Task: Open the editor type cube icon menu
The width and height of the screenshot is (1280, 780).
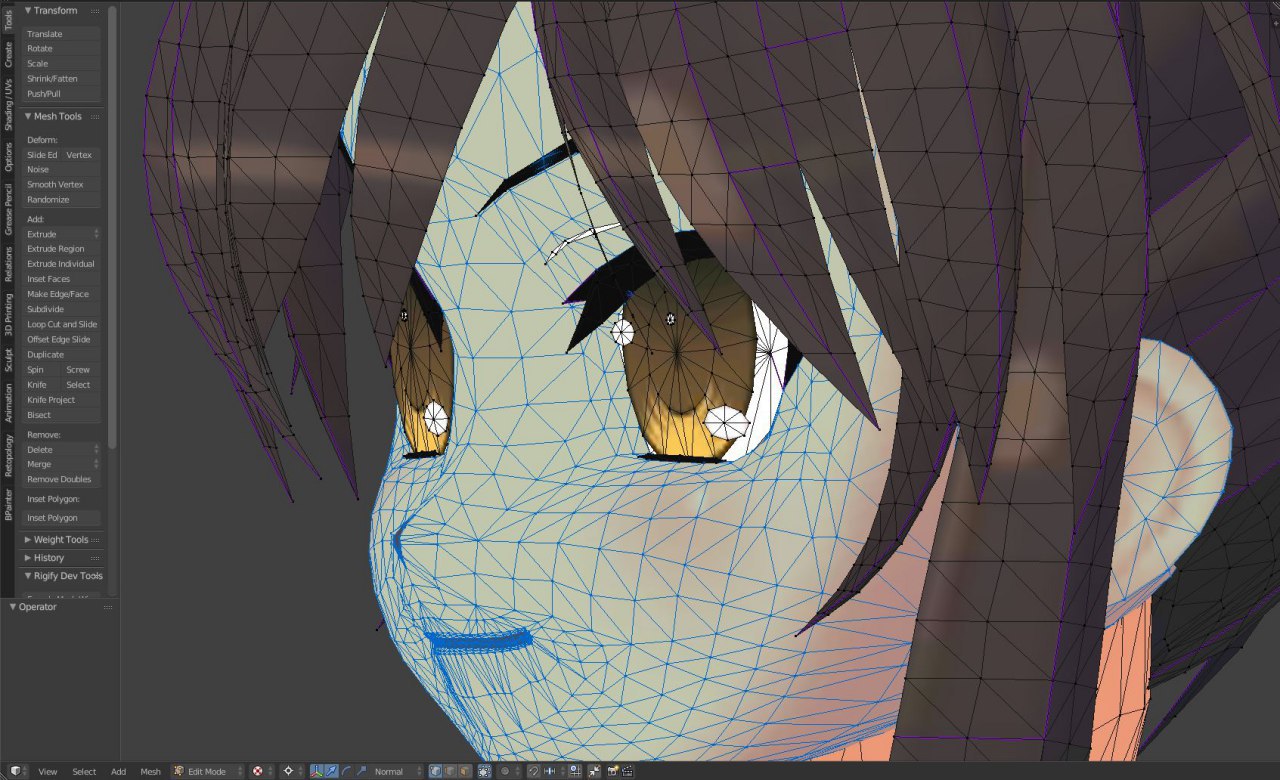Action: point(17,771)
